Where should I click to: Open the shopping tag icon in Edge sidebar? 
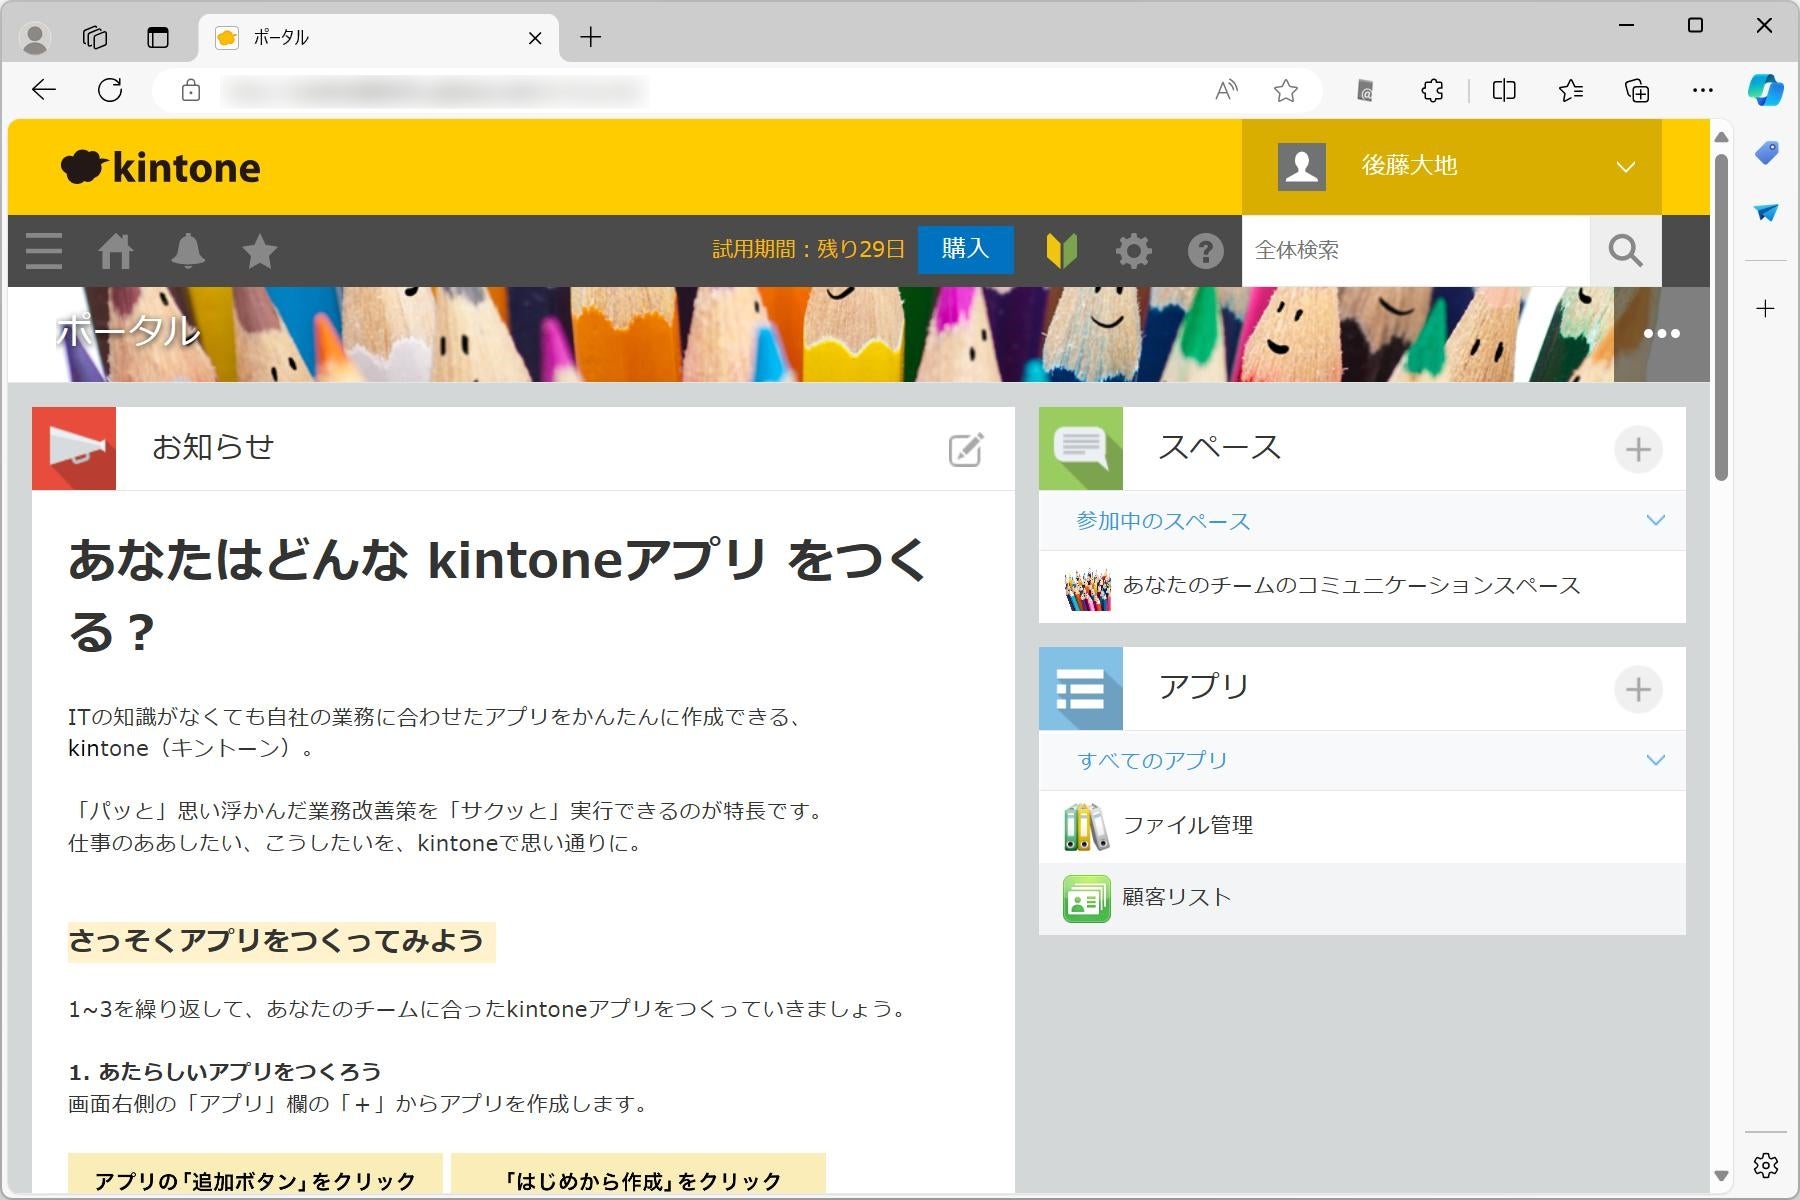click(x=1766, y=153)
